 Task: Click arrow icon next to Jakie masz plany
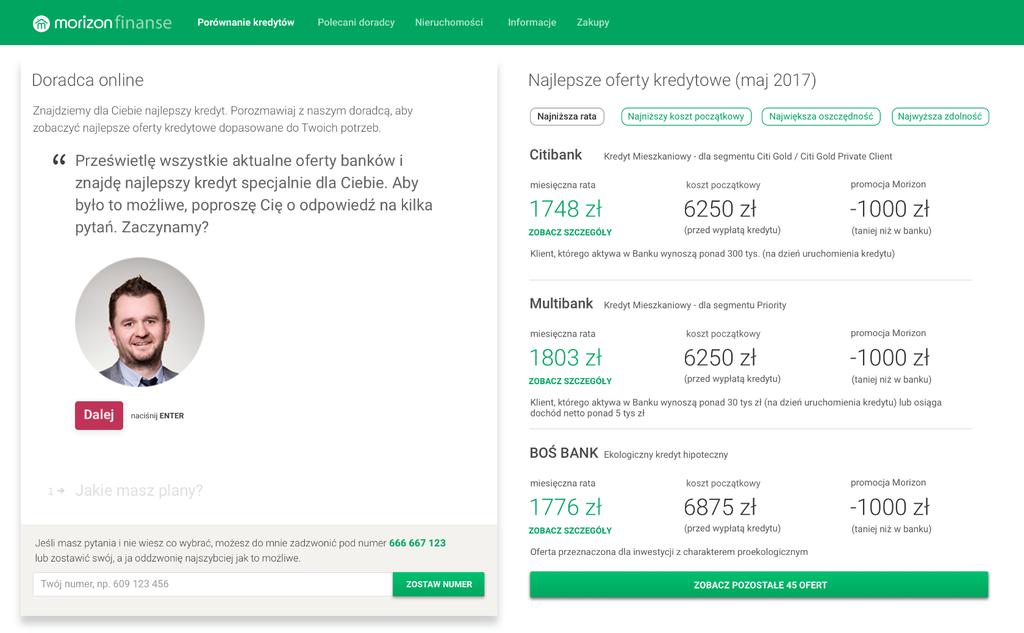pyautogui.click(x=60, y=491)
